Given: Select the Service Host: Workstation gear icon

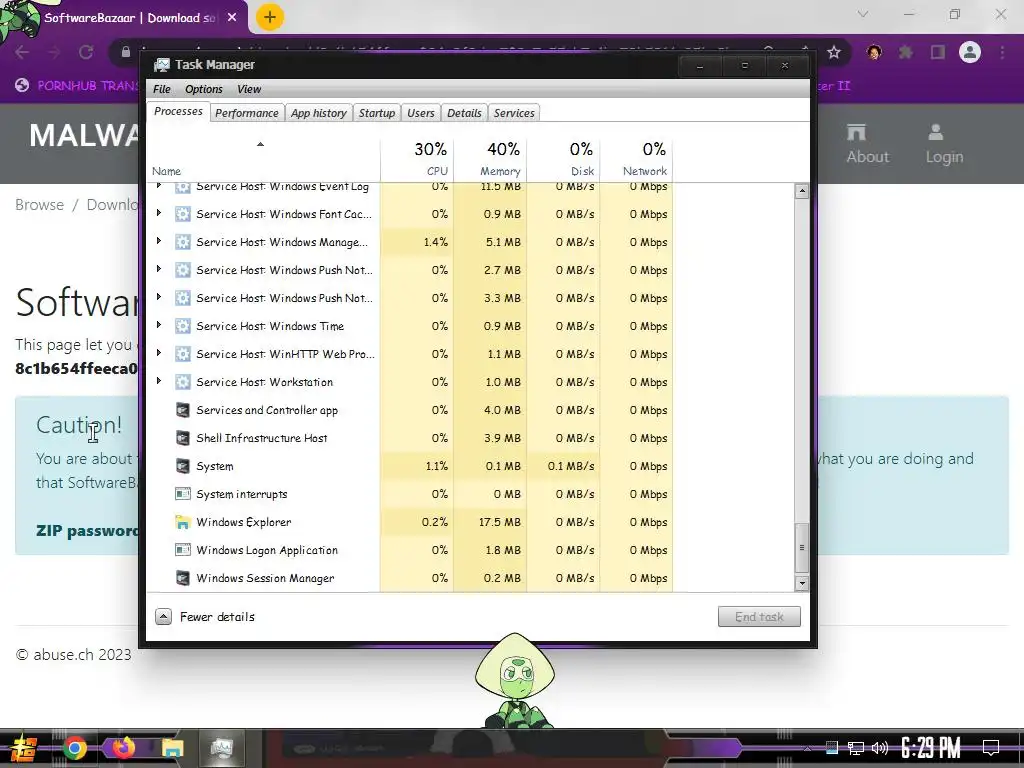Looking at the screenshot, I should pyautogui.click(x=183, y=382).
